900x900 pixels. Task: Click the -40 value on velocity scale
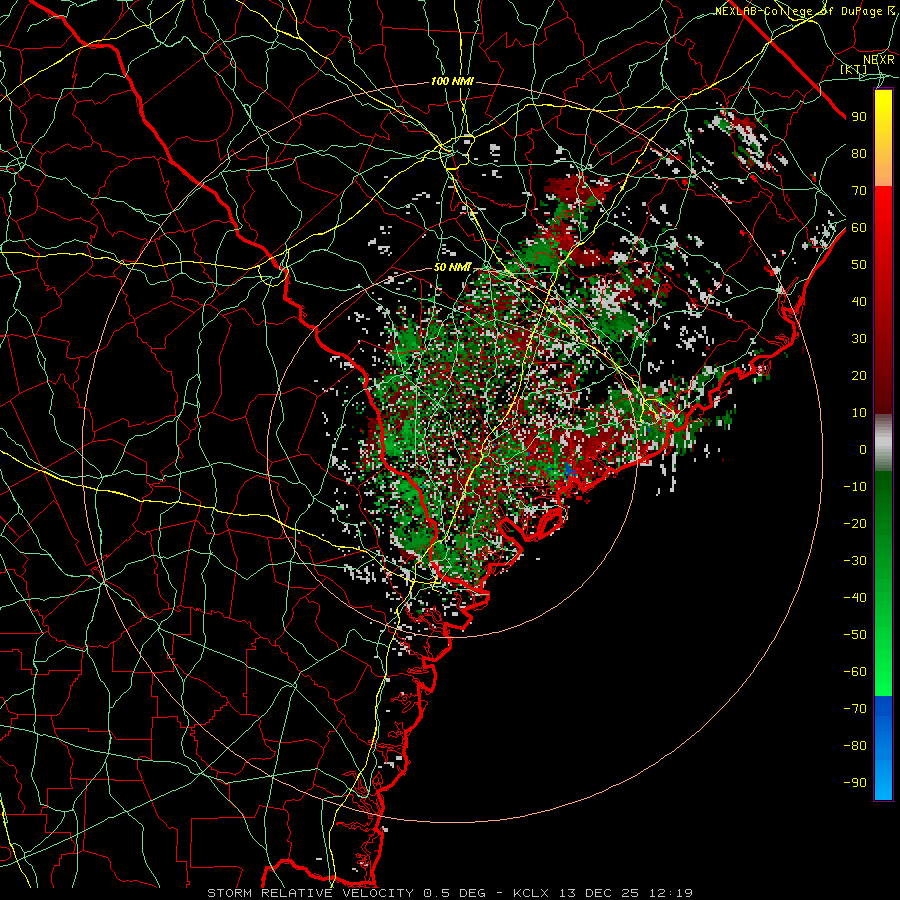point(855,598)
